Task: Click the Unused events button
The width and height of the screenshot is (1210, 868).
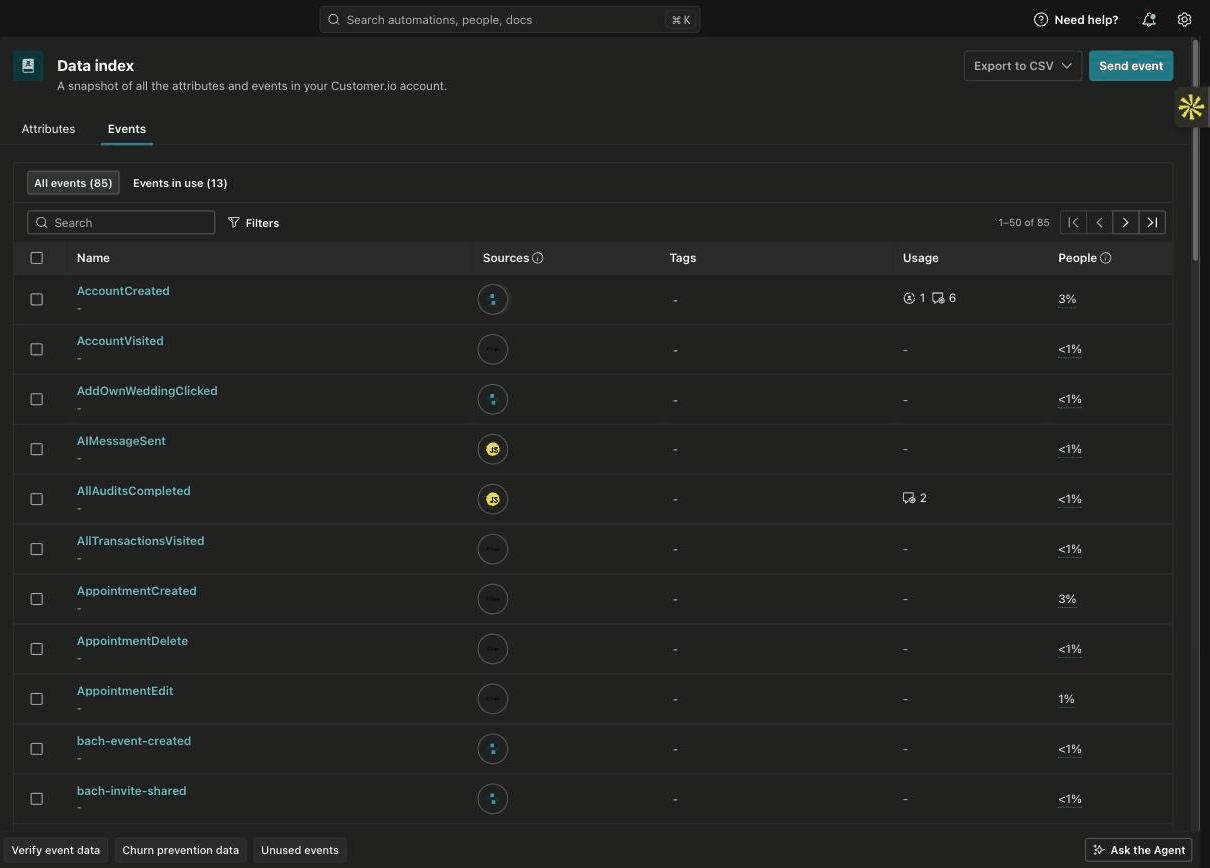Action: click(300, 850)
